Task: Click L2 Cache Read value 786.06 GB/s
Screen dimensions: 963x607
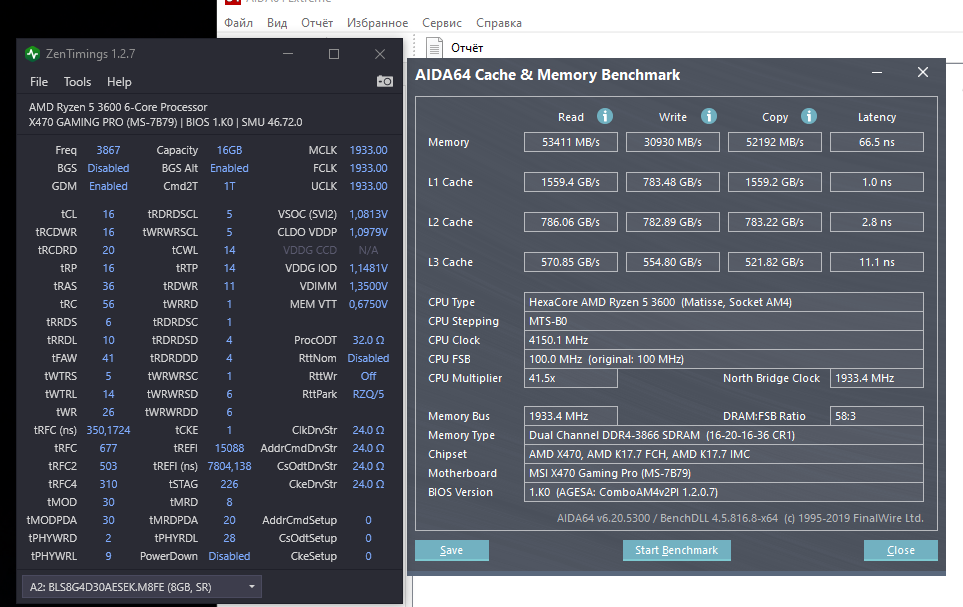Action: click(571, 222)
